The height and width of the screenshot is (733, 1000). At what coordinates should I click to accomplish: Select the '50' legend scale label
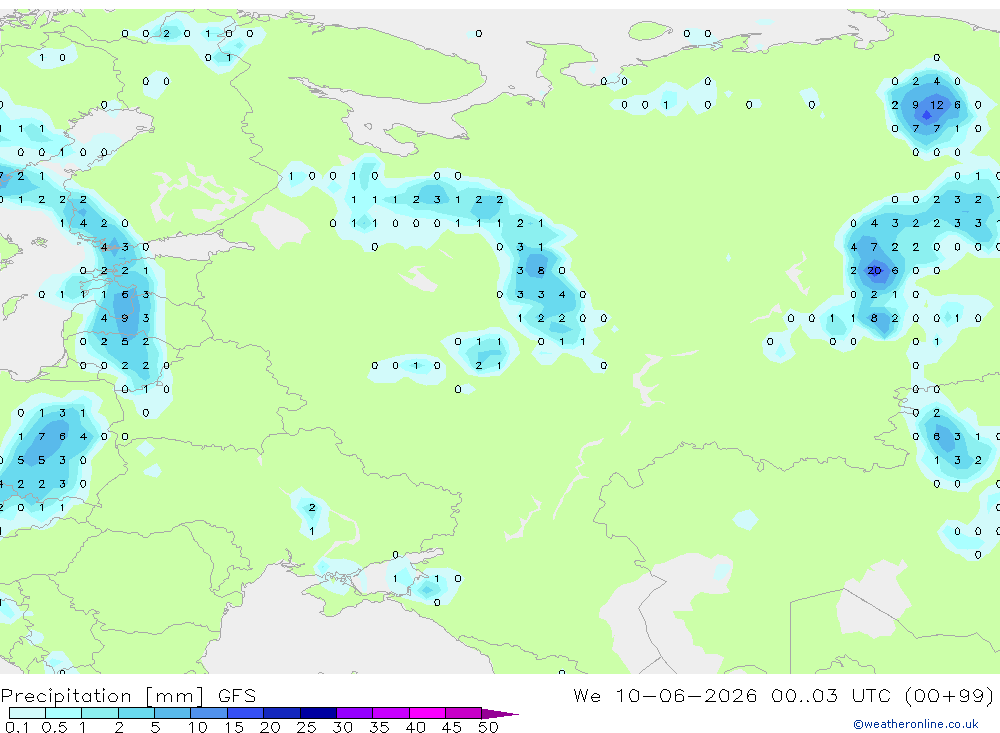(x=488, y=727)
